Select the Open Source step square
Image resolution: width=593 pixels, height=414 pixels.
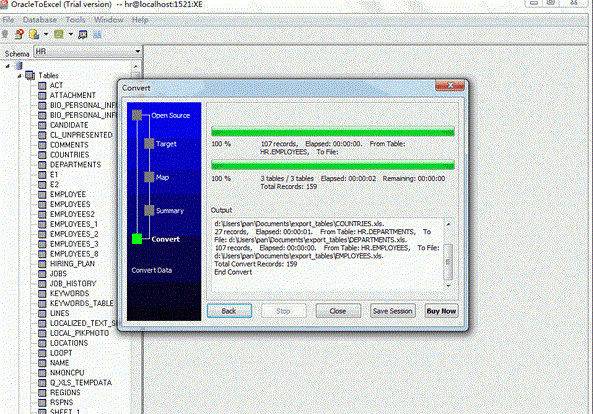point(137,115)
